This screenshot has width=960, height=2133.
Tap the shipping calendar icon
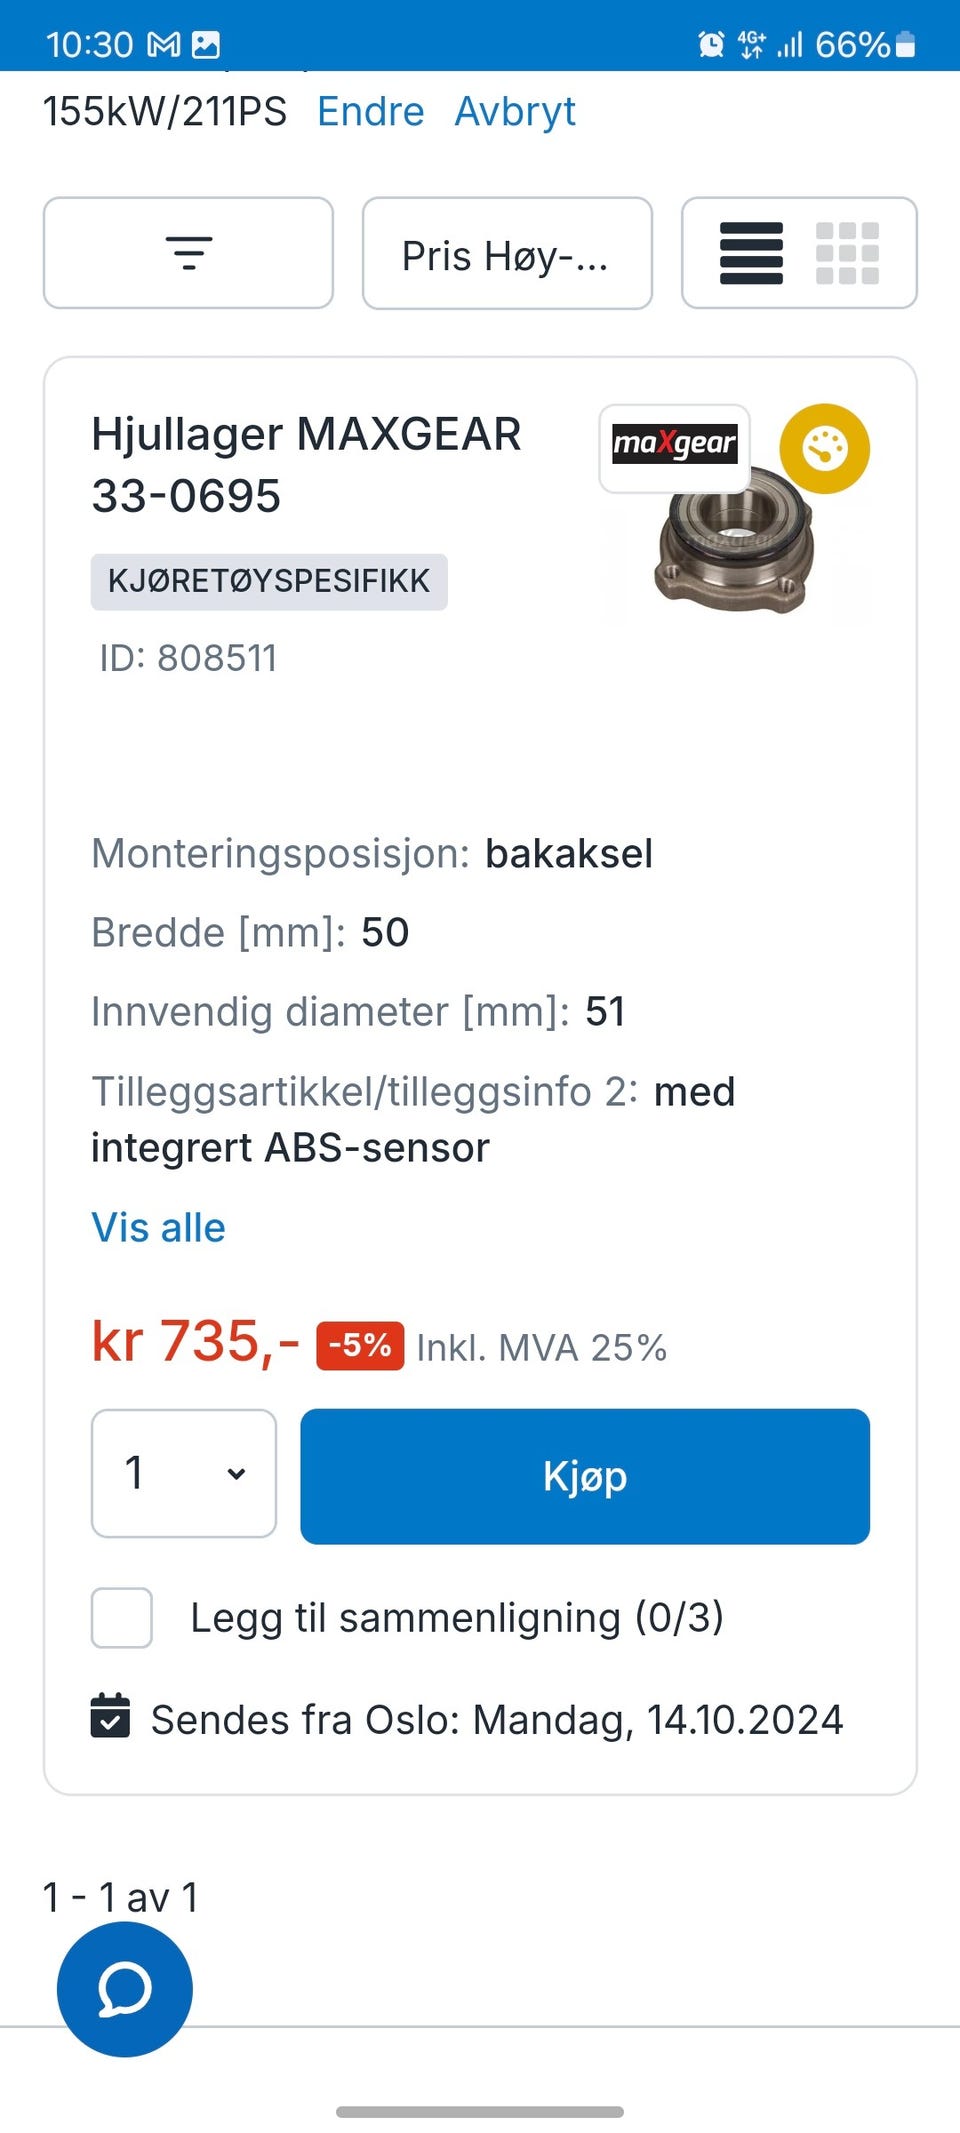coord(110,1716)
